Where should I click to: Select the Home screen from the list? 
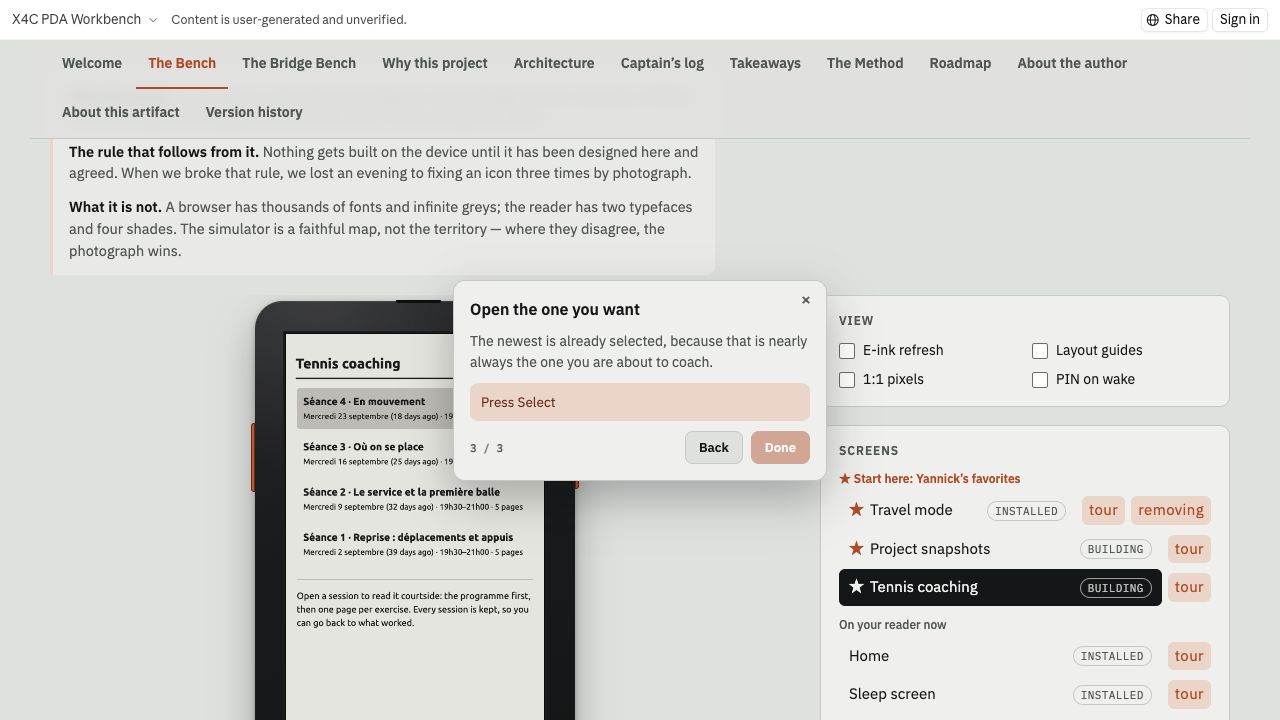1000,656
